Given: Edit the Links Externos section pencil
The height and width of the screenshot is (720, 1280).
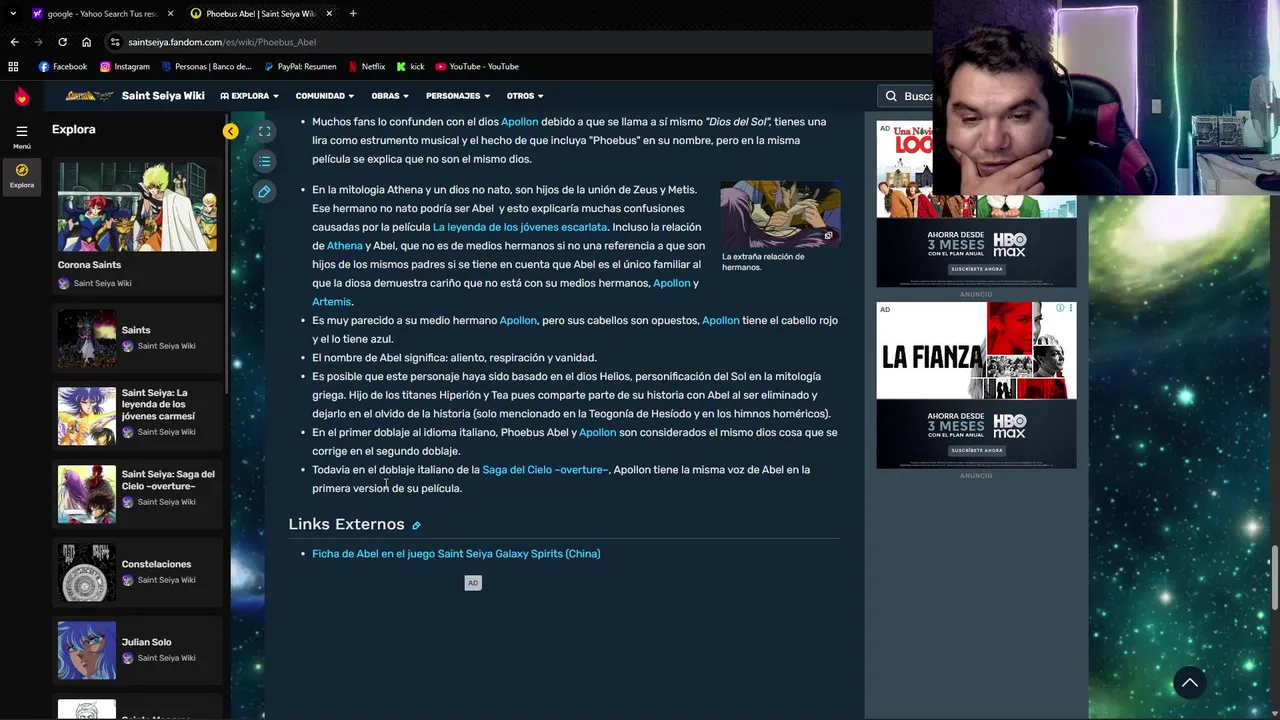Looking at the screenshot, I should click(x=416, y=525).
